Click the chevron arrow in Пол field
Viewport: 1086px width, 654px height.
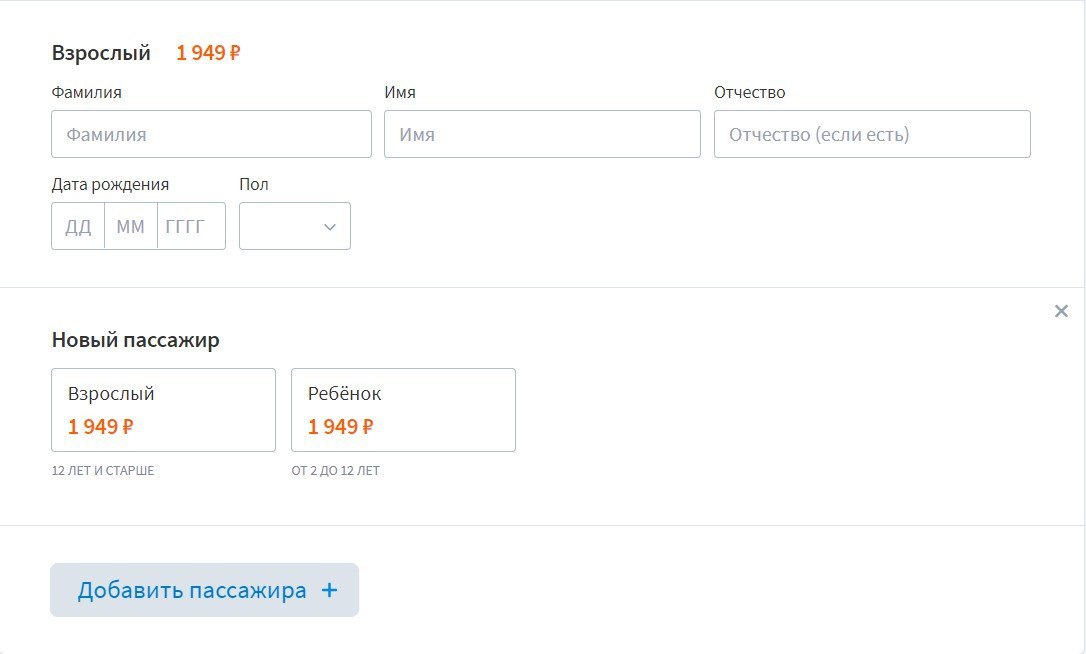[330, 227]
